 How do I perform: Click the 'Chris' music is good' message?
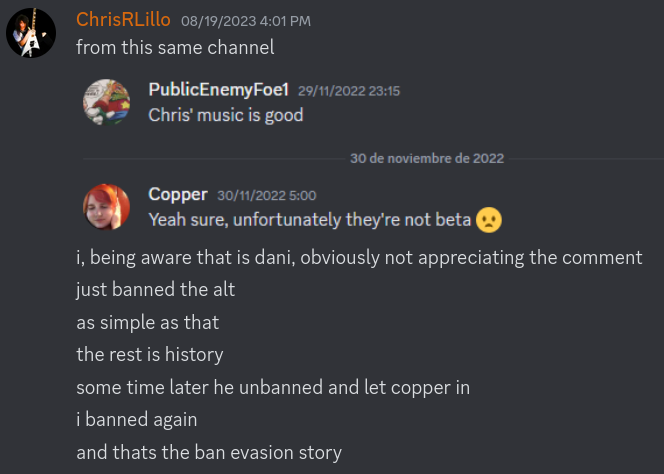tap(226, 115)
